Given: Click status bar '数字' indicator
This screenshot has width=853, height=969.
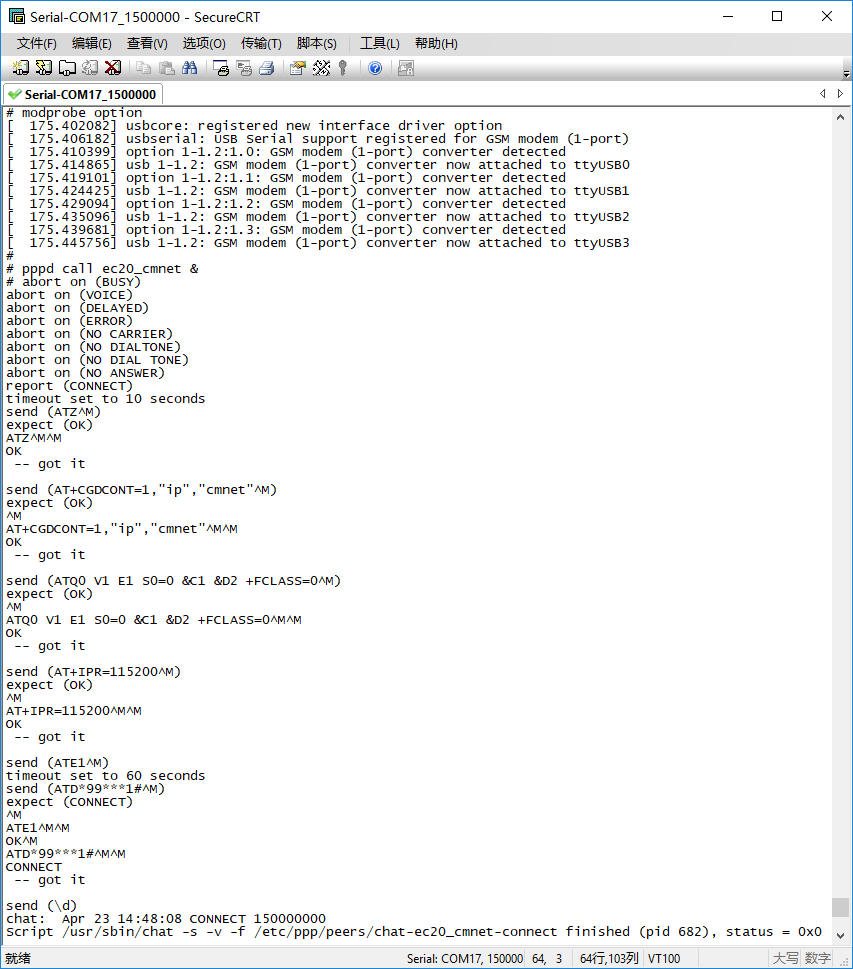Looking at the screenshot, I should click(818, 958).
